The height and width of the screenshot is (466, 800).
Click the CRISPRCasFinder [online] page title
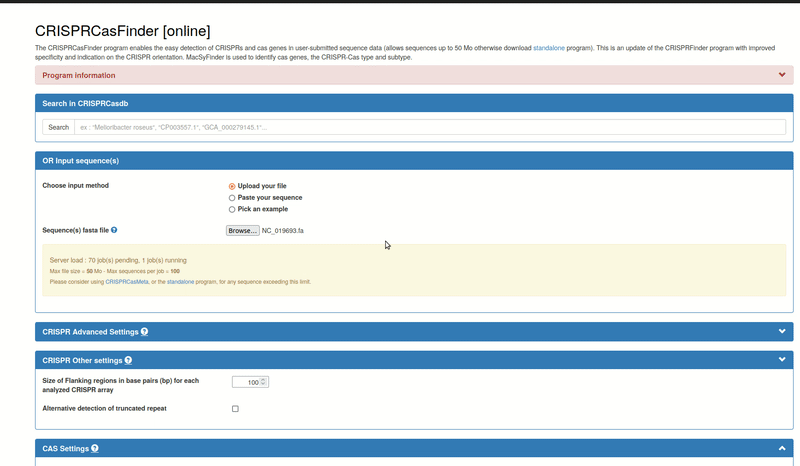click(x=122, y=31)
